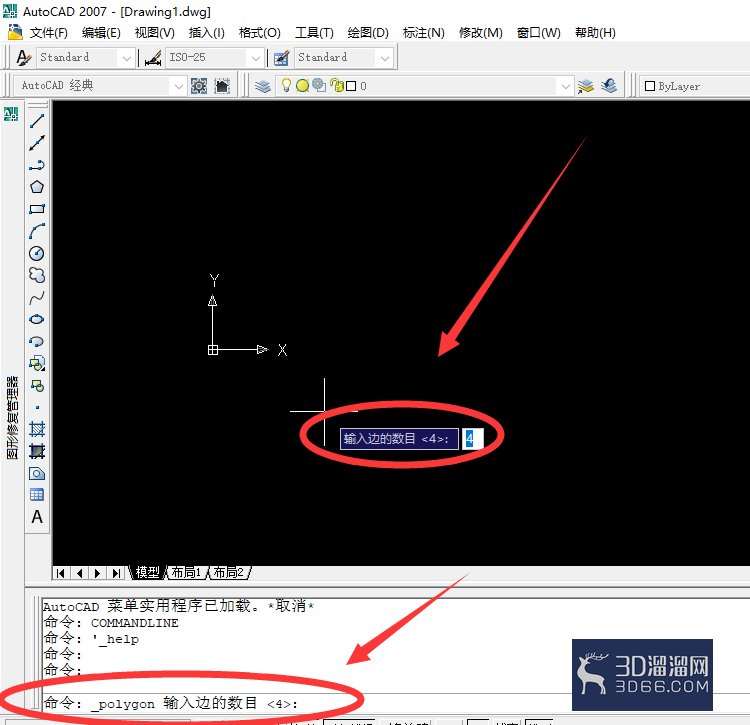750x725 pixels.
Task: Click the dynamic input field showing 4
Action: [x=472, y=439]
